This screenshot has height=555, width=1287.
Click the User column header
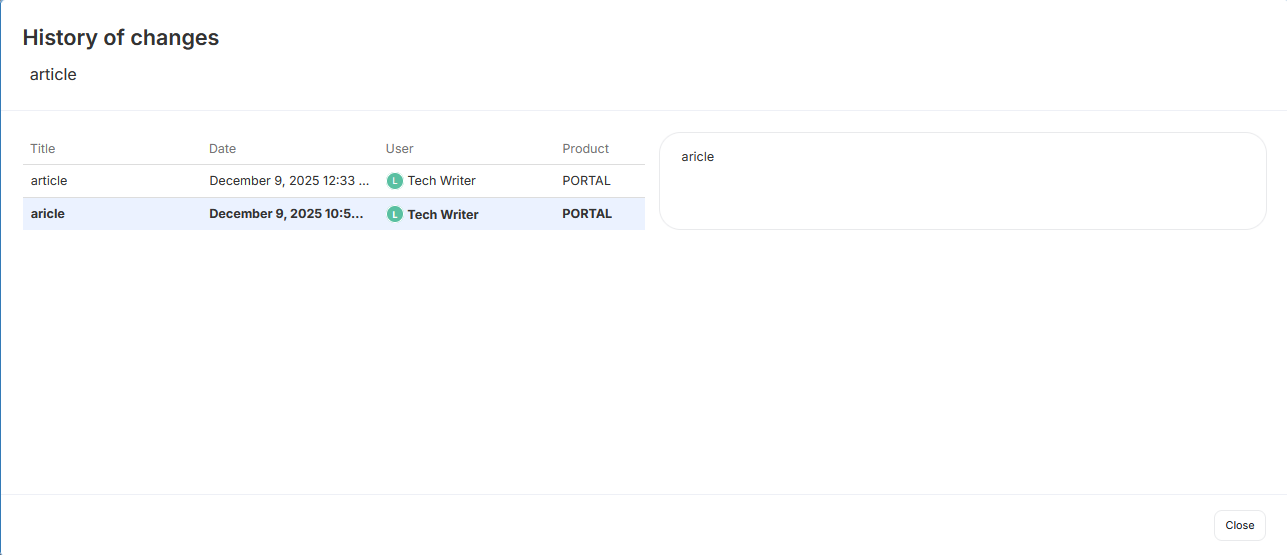[x=399, y=149]
